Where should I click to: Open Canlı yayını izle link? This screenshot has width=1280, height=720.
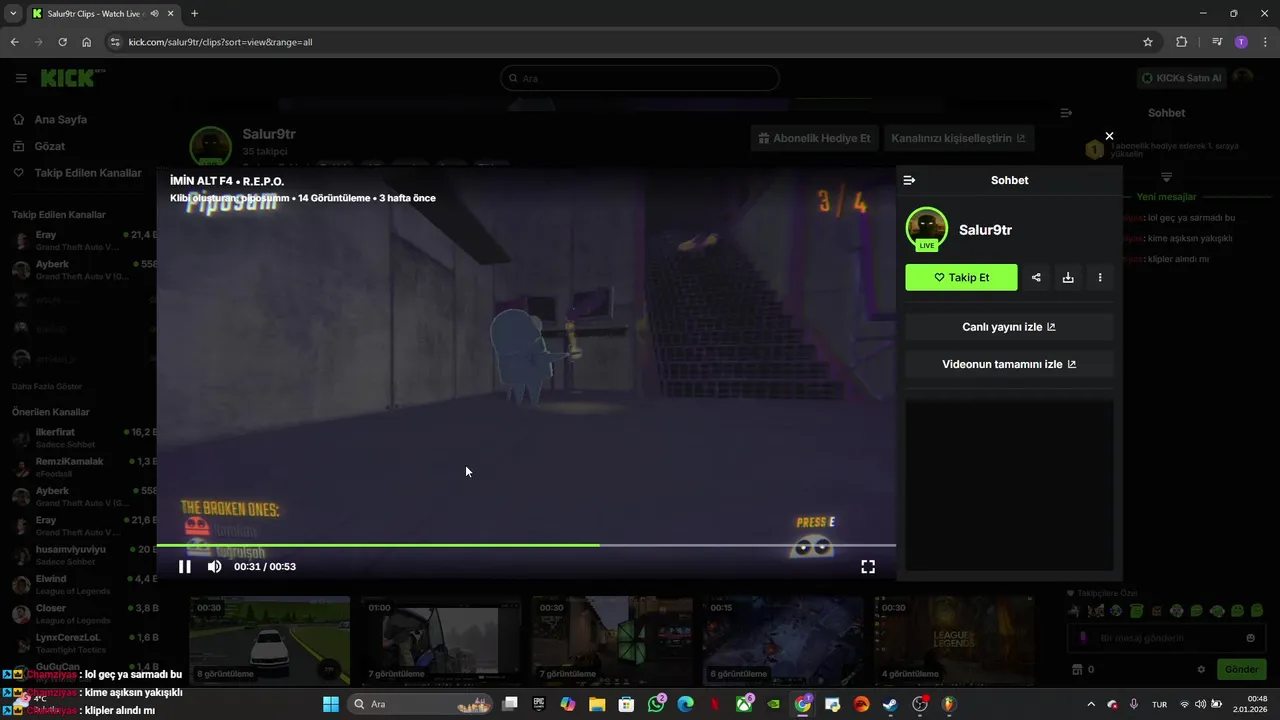point(1009,327)
